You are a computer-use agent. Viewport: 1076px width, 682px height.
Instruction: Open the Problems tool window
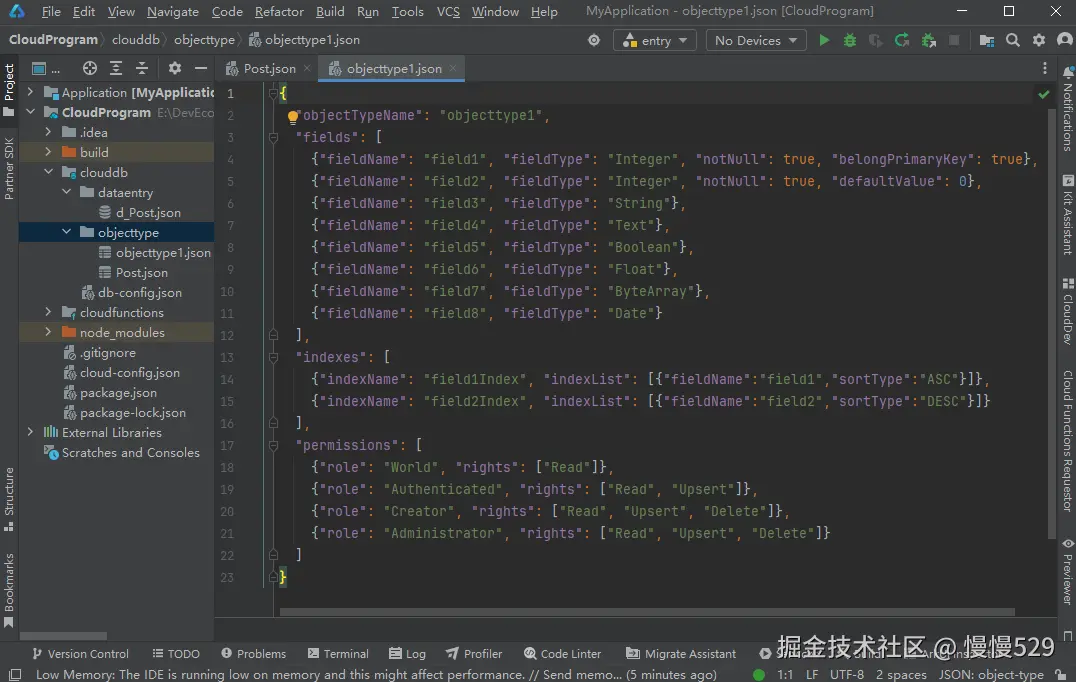coord(253,654)
